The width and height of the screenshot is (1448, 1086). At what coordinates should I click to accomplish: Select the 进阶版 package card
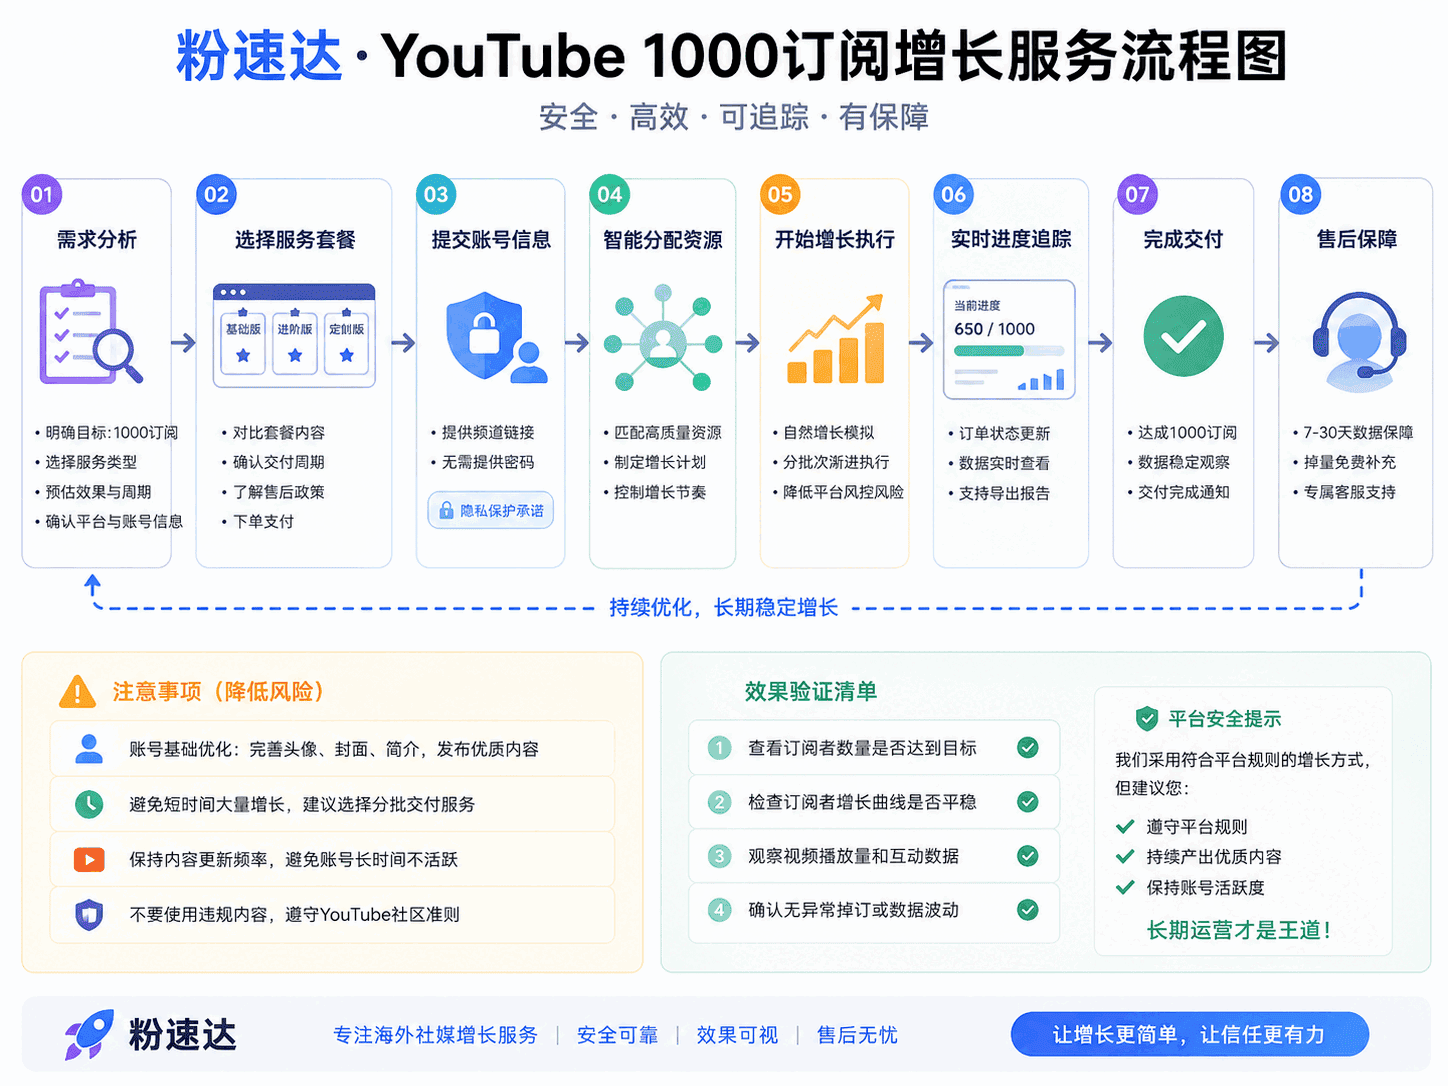[295, 341]
